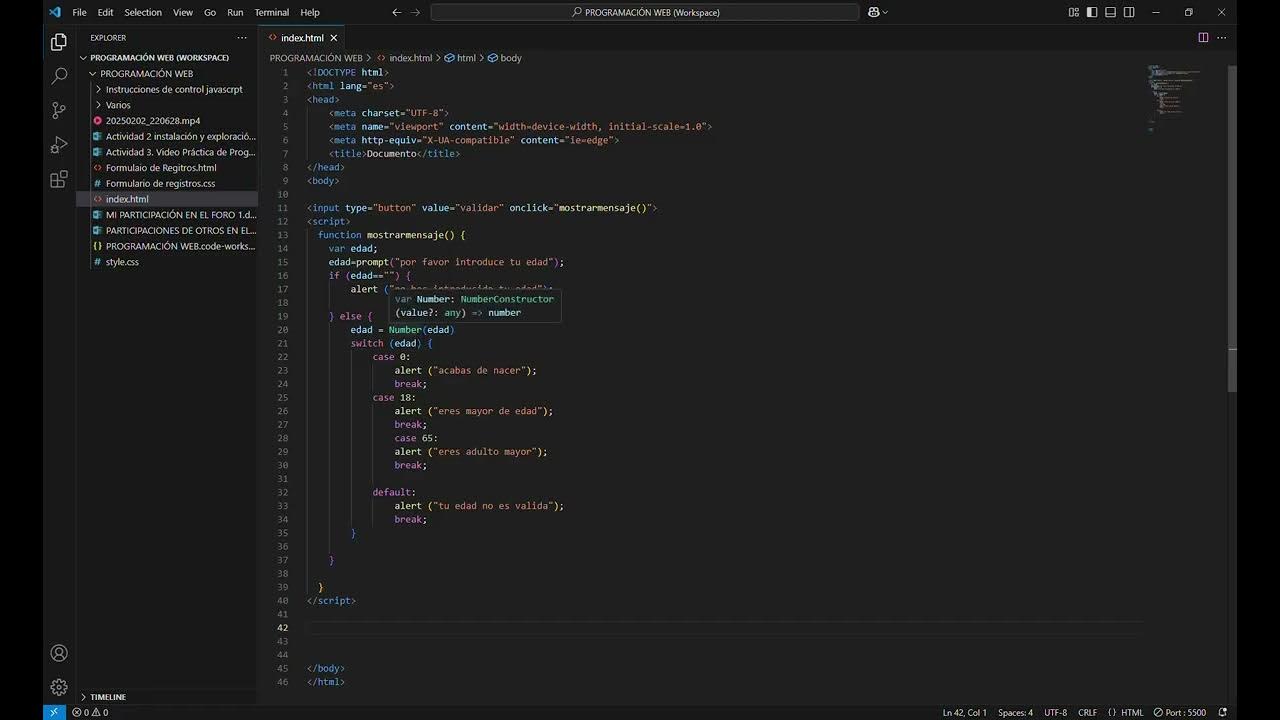
Task: Open editor More Actions ellipsis
Action: tap(1222, 37)
